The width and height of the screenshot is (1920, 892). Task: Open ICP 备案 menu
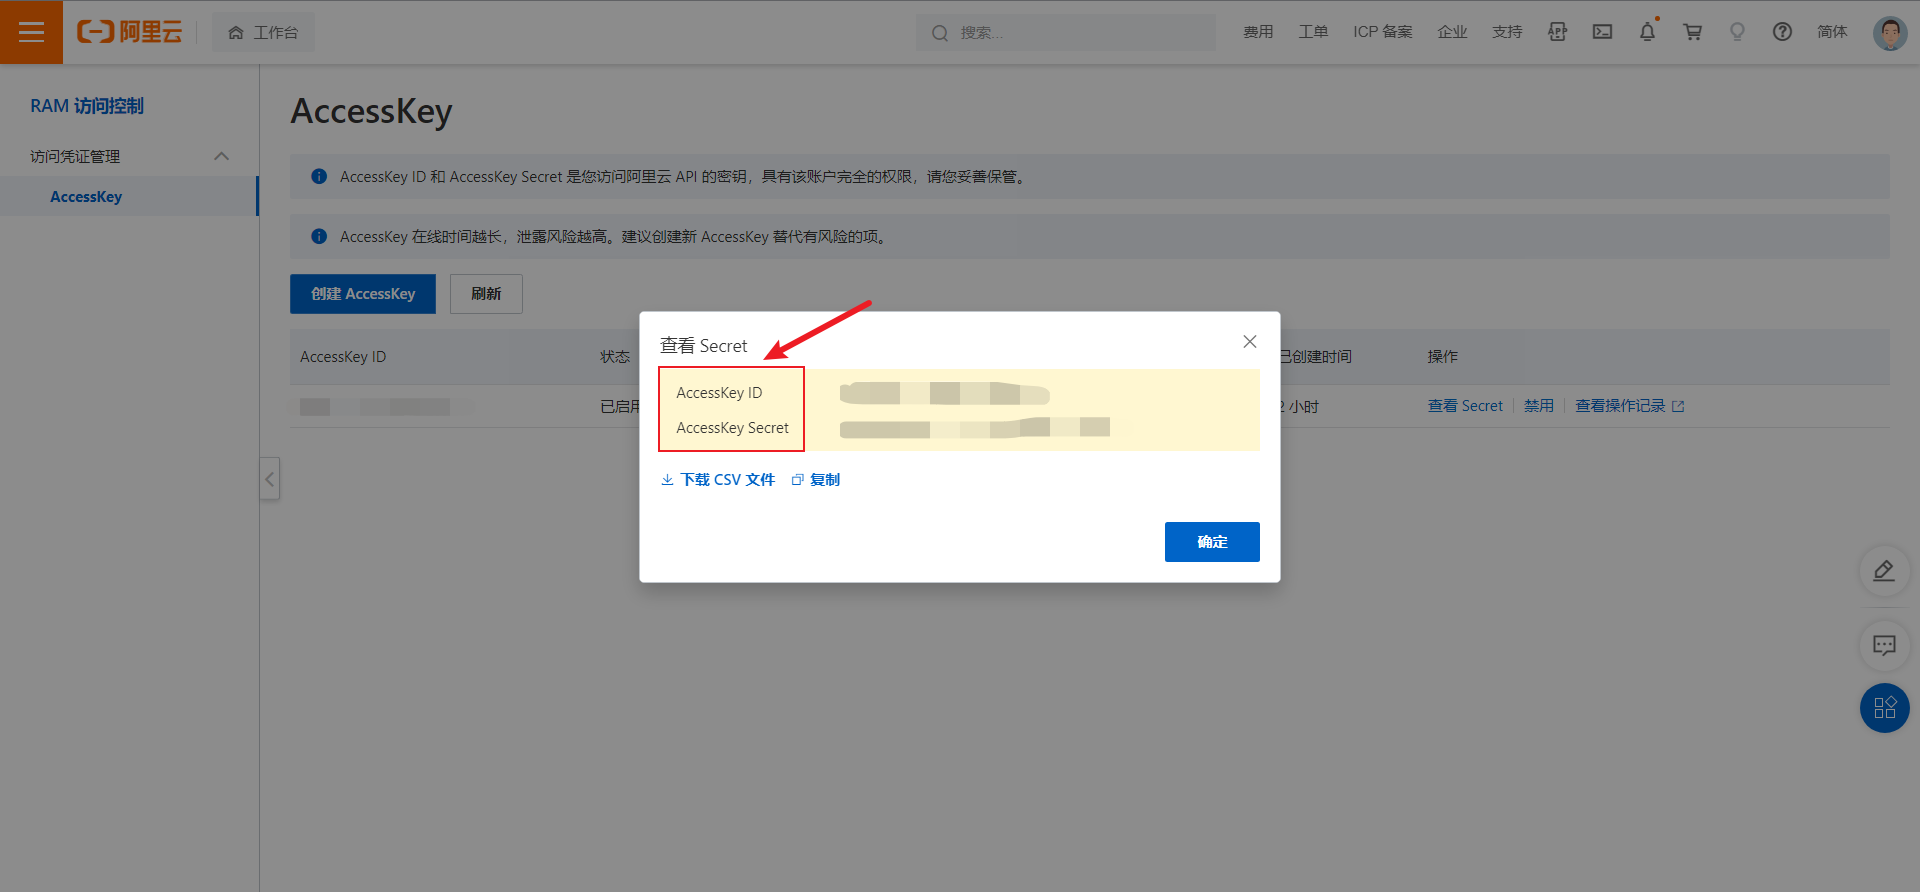pos(1383,32)
